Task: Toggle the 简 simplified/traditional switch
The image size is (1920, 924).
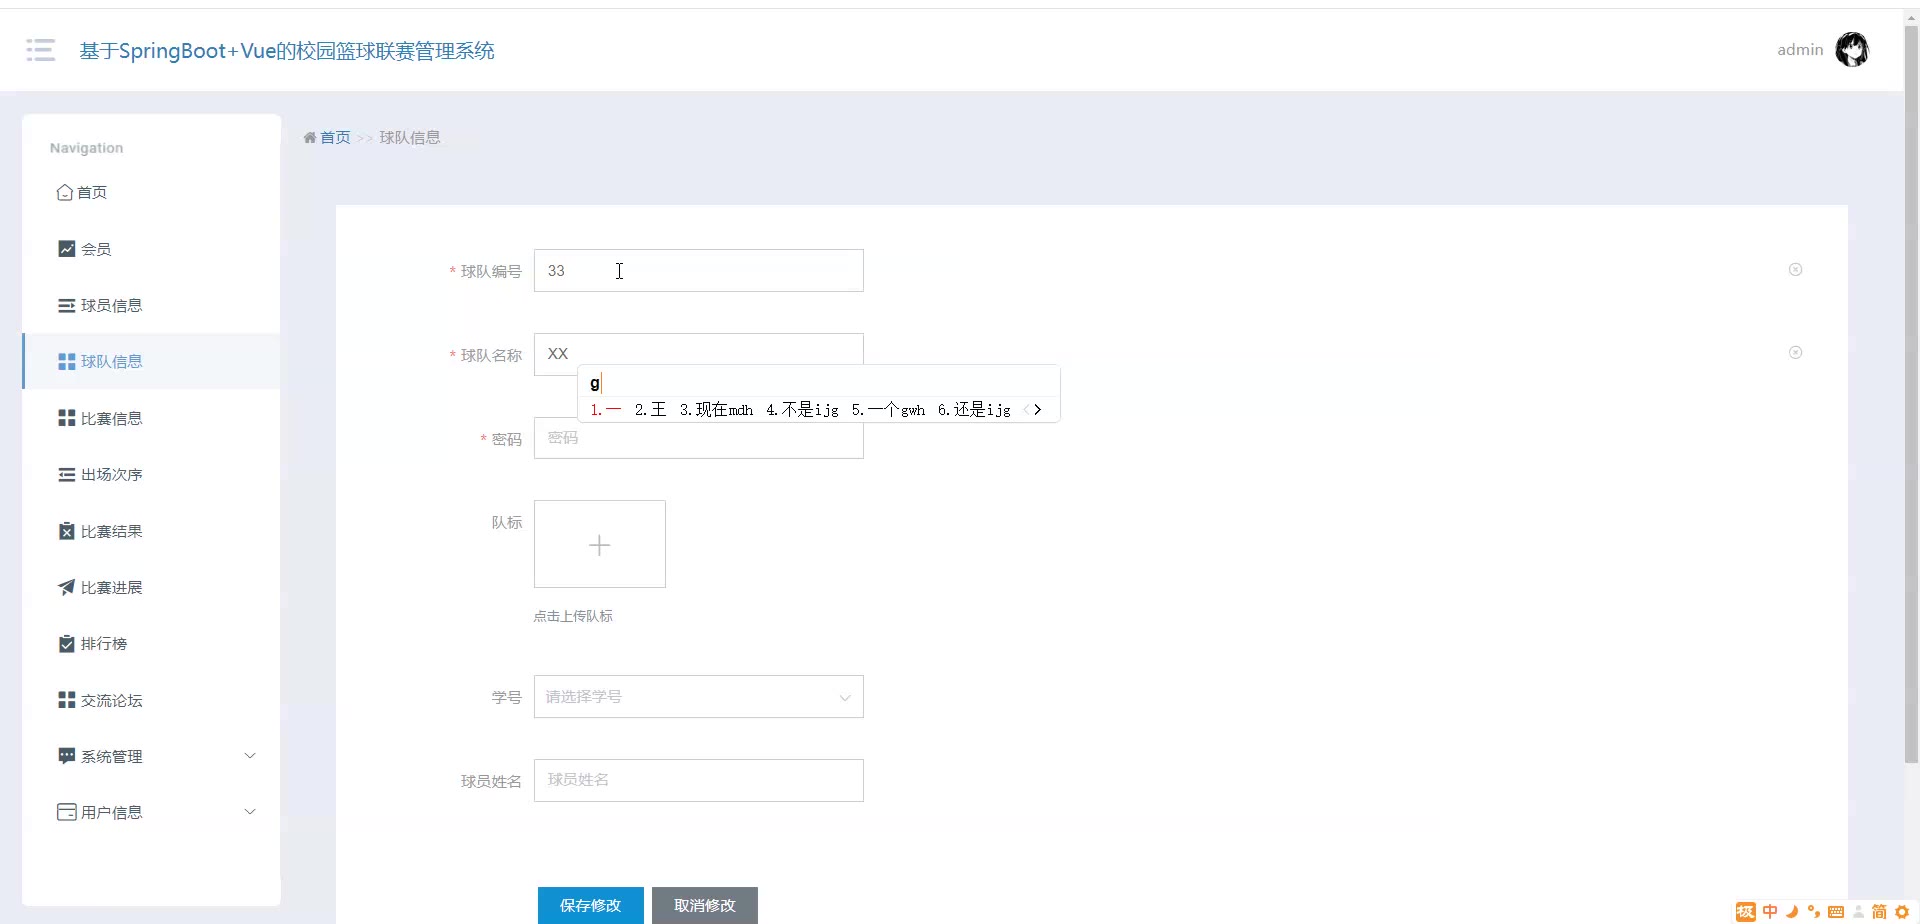Action: click(1879, 911)
